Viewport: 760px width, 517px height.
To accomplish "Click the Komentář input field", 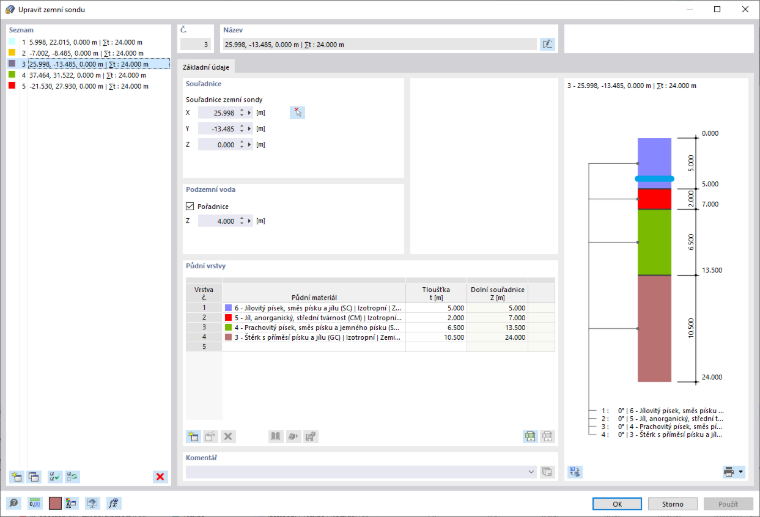I will (356, 471).
